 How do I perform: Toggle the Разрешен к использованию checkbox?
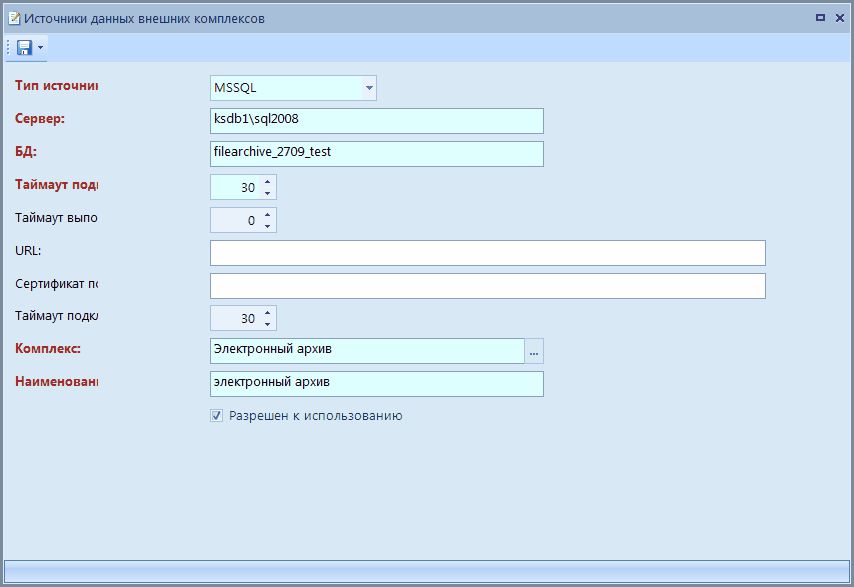point(216,416)
